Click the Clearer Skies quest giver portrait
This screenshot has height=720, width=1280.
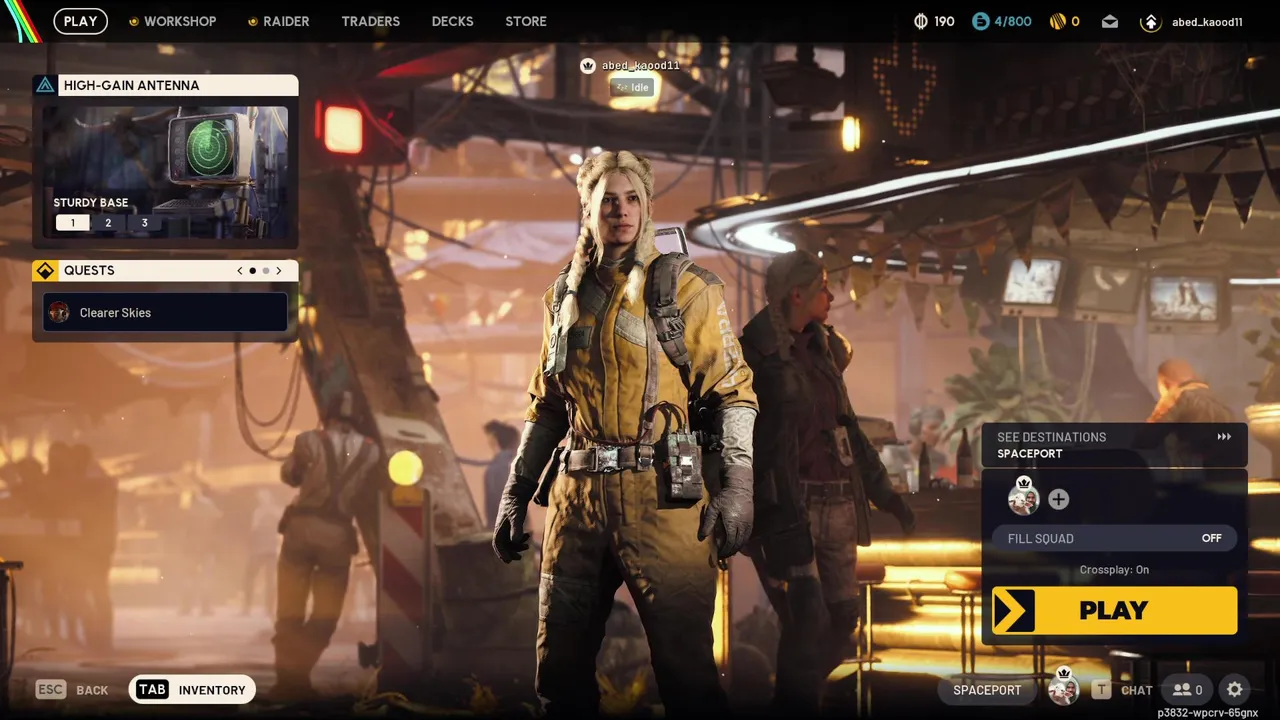59,312
